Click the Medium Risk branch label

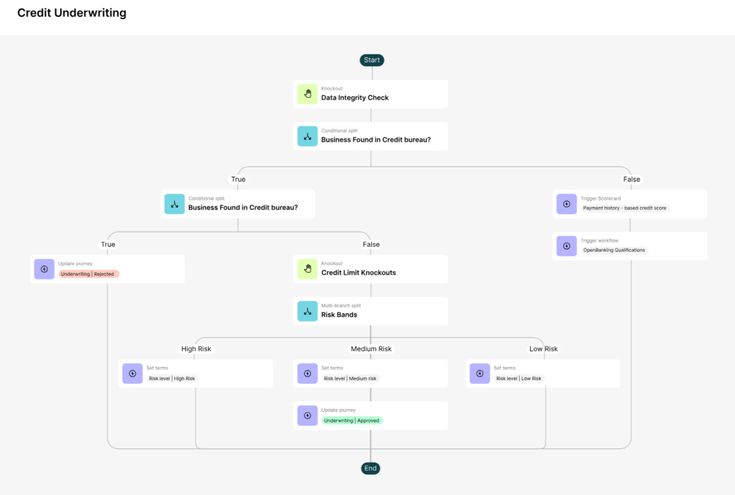point(371,349)
